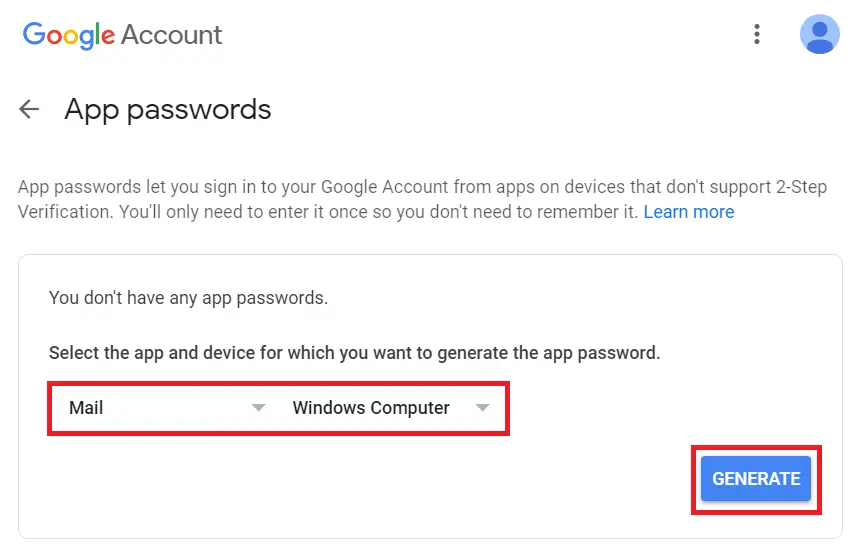Open the three-dot more options menu
This screenshot has height=559, width=861.
(757, 34)
